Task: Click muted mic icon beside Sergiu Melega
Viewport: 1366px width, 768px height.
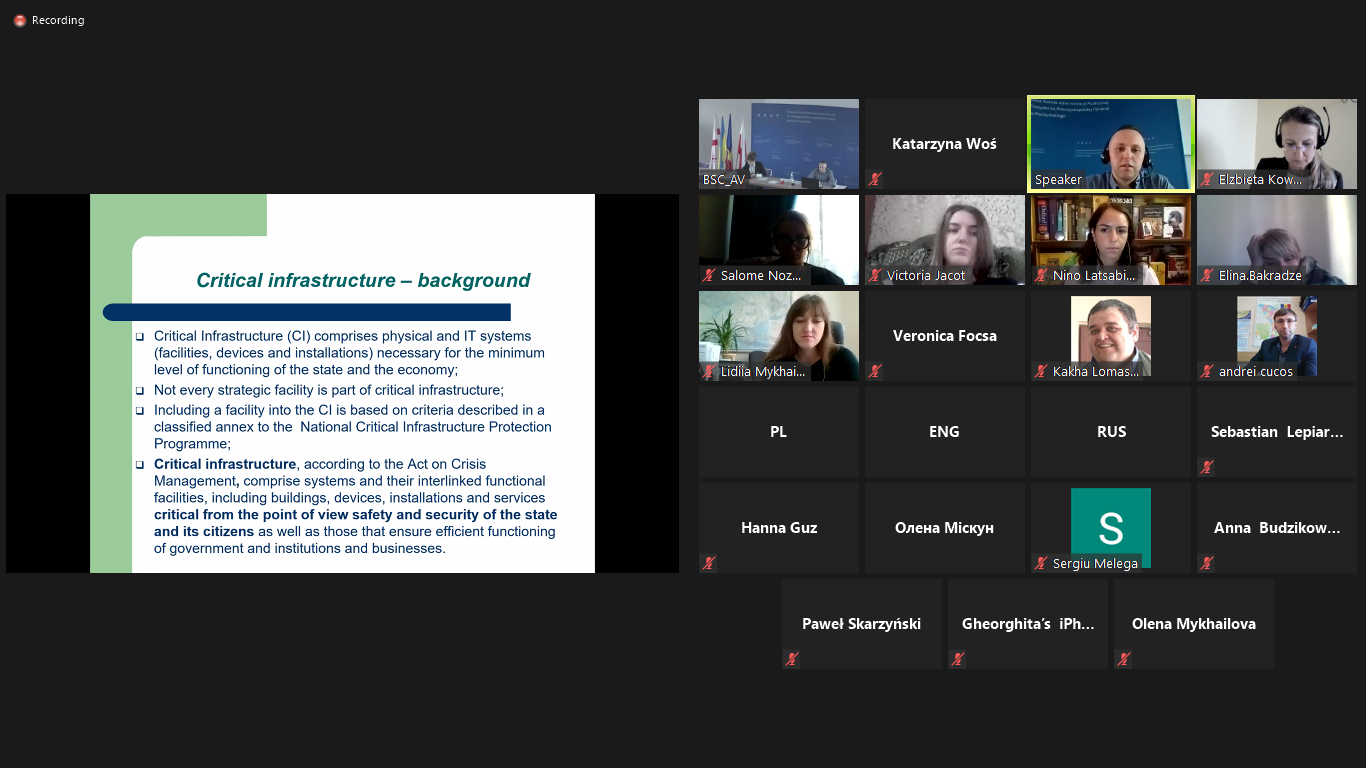Action: click(x=1041, y=564)
